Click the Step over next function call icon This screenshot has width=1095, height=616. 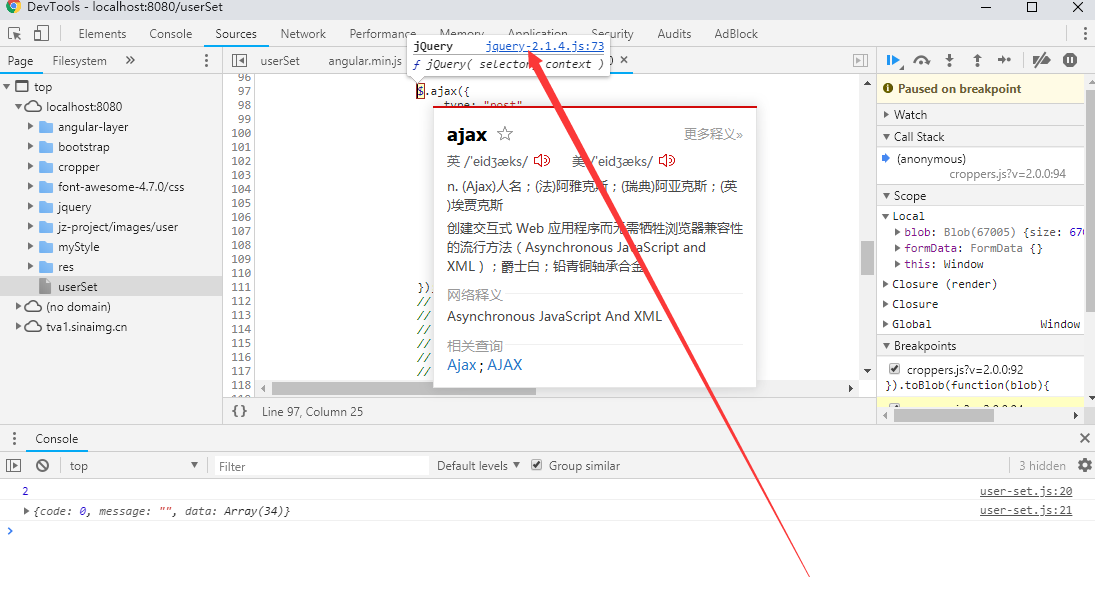tap(921, 60)
